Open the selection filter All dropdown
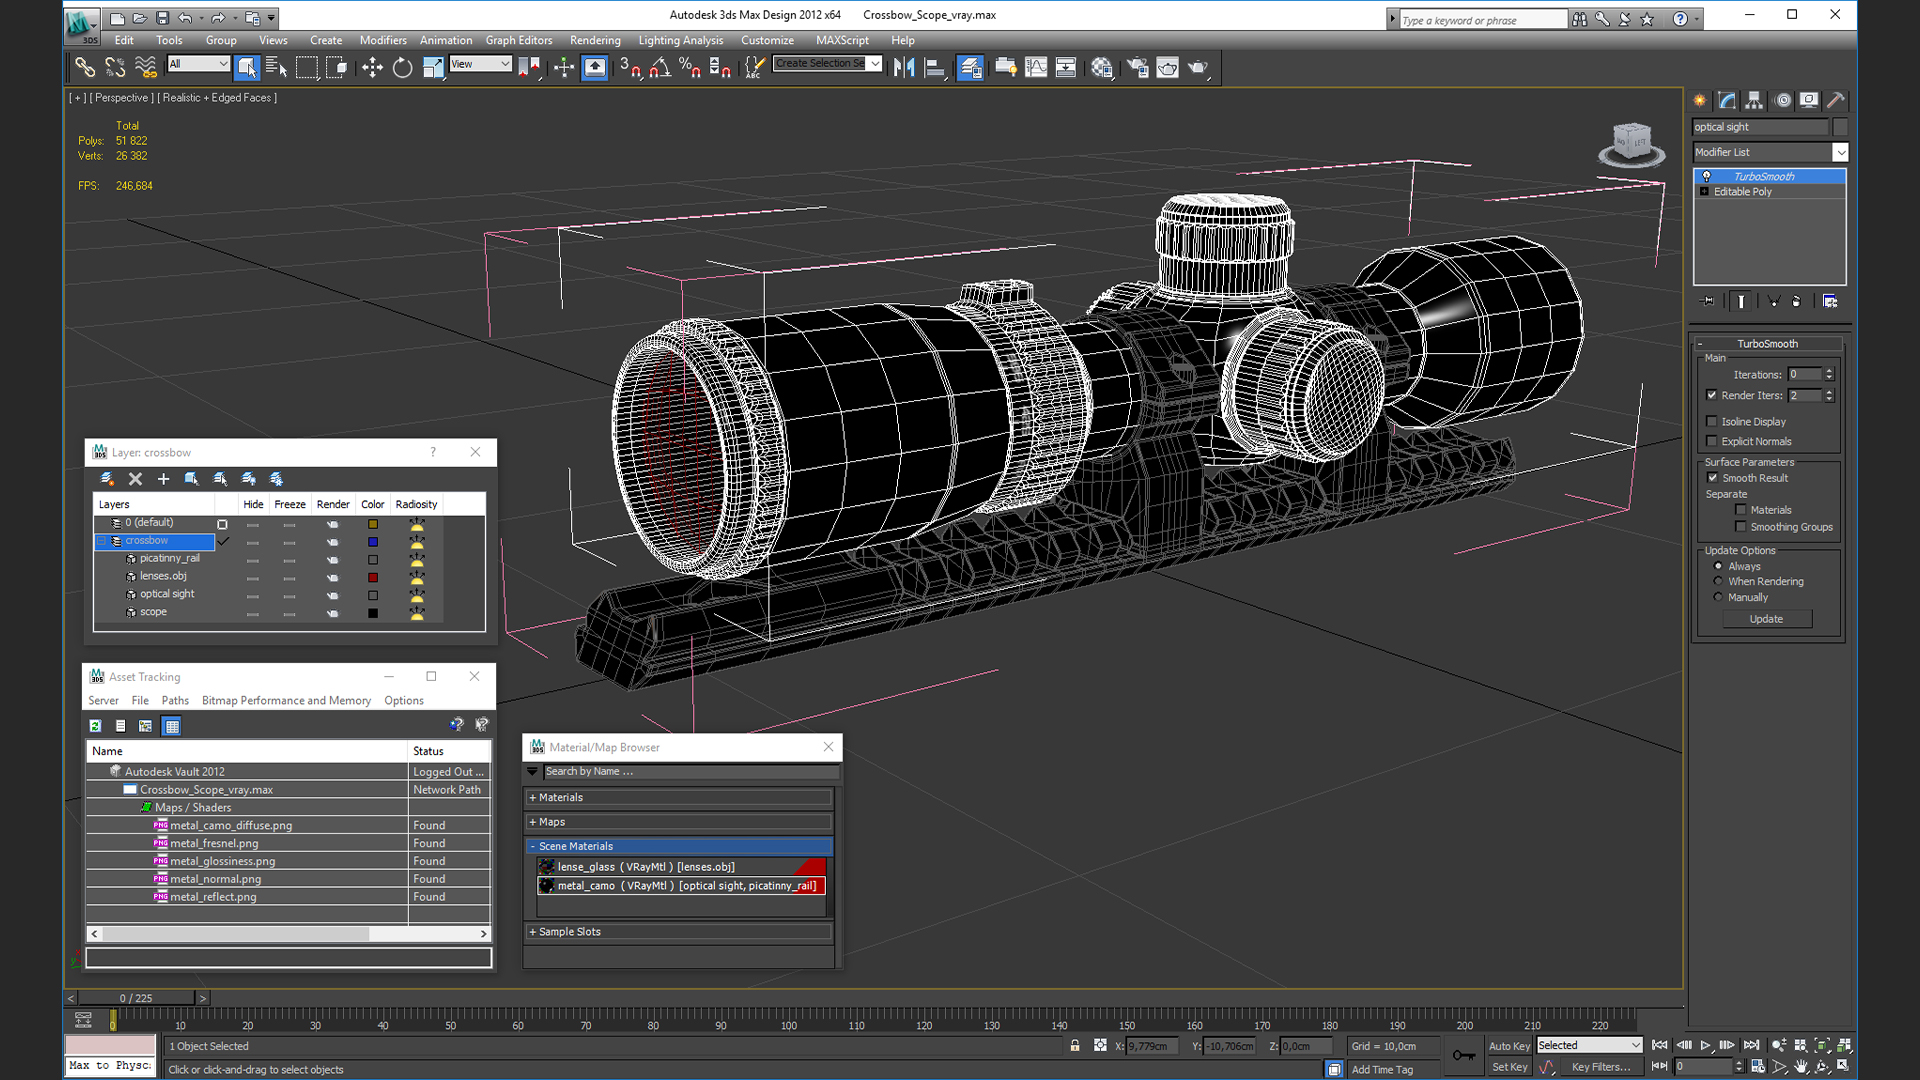The width and height of the screenshot is (1920, 1080). click(x=198, y=64)
